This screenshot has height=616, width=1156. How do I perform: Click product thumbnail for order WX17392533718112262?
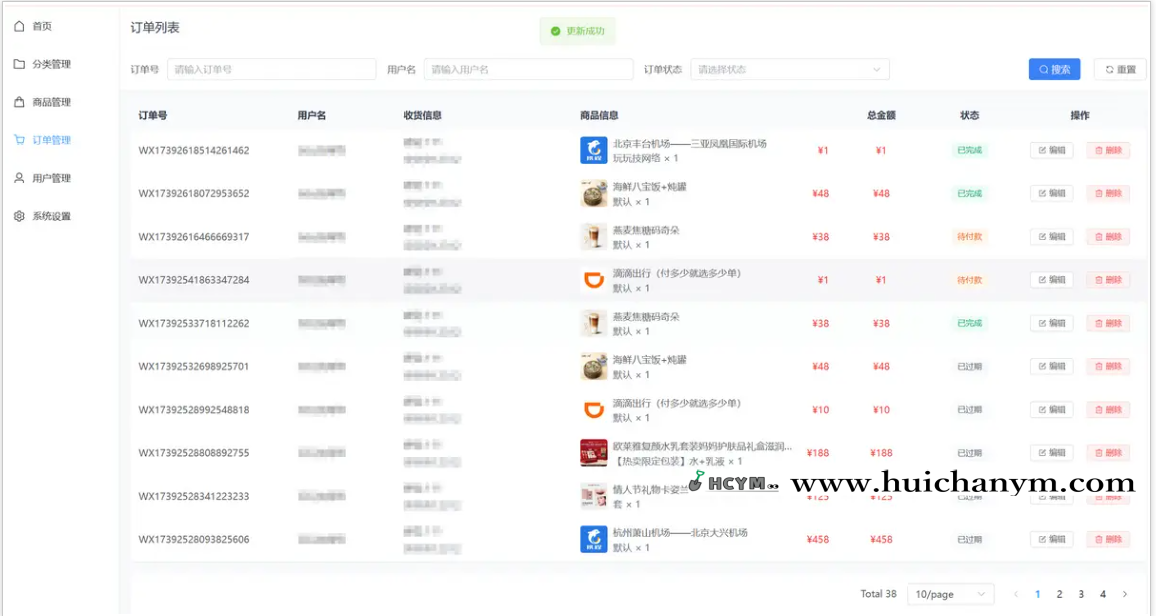(x=593, y=323)
